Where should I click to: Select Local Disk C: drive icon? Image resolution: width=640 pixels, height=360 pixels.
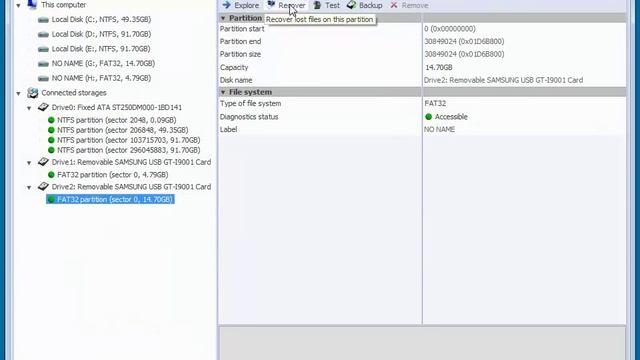coord(43,20)
